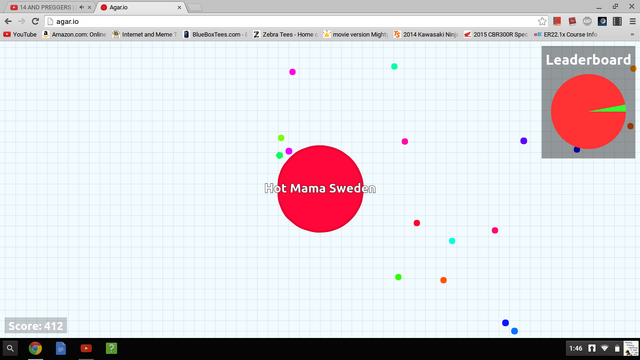The width and height of the screenshot is (640, 360).
Task: Open the Chrome hamburger menu
Action: (632, 21)
